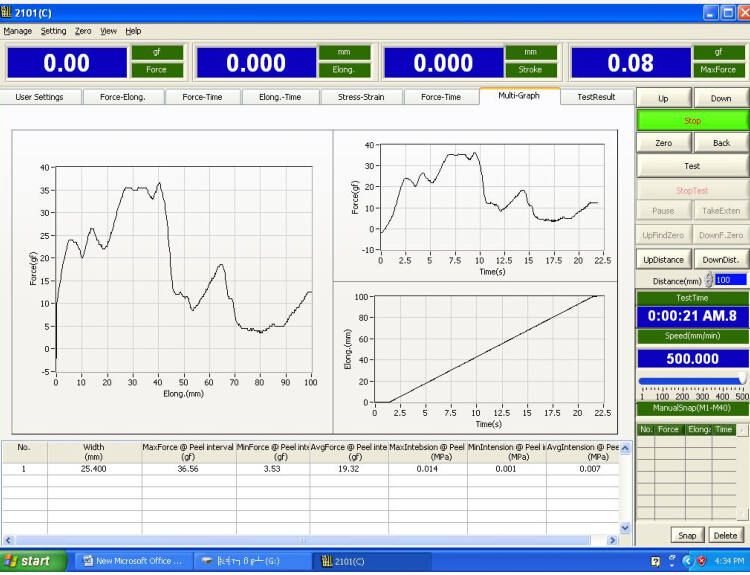Click the Test button
750x575 pixels.
(x=692, y=166)
